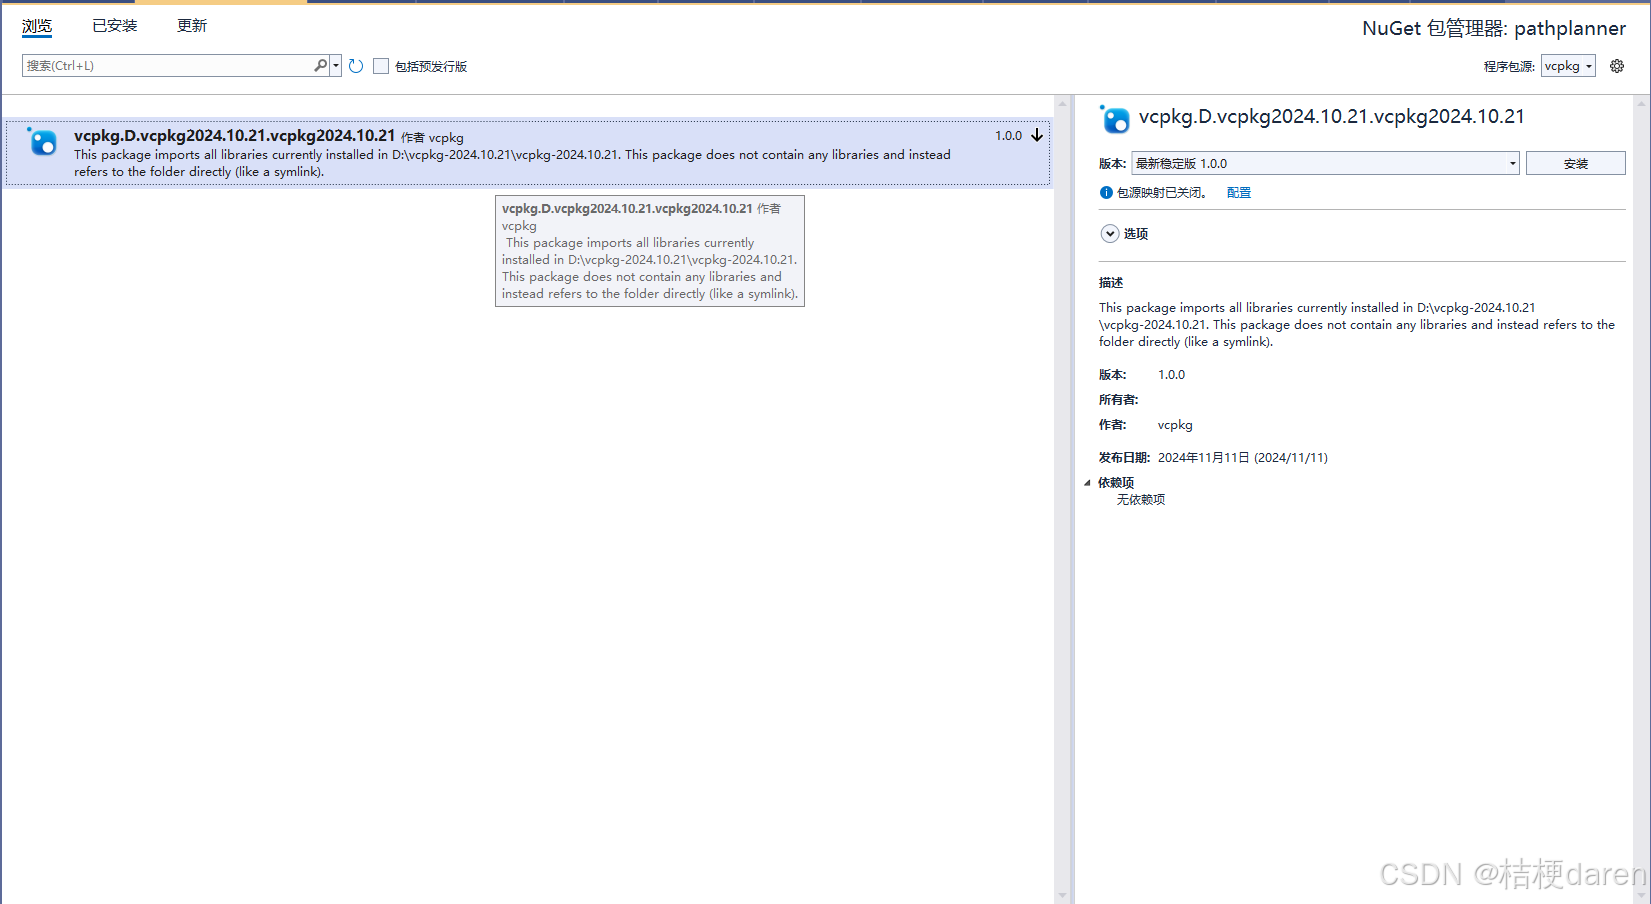The height and width of the screenshot is (904, 1651).
Task: Open the 版本 最新稳定版 1.0.0 dropdown
Action: coord(1326,163)
